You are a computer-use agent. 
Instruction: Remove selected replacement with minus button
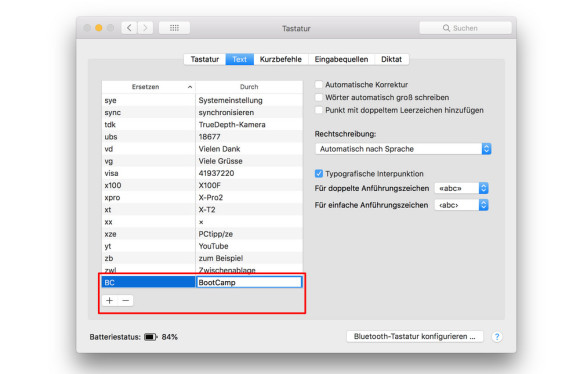point(126,300)
